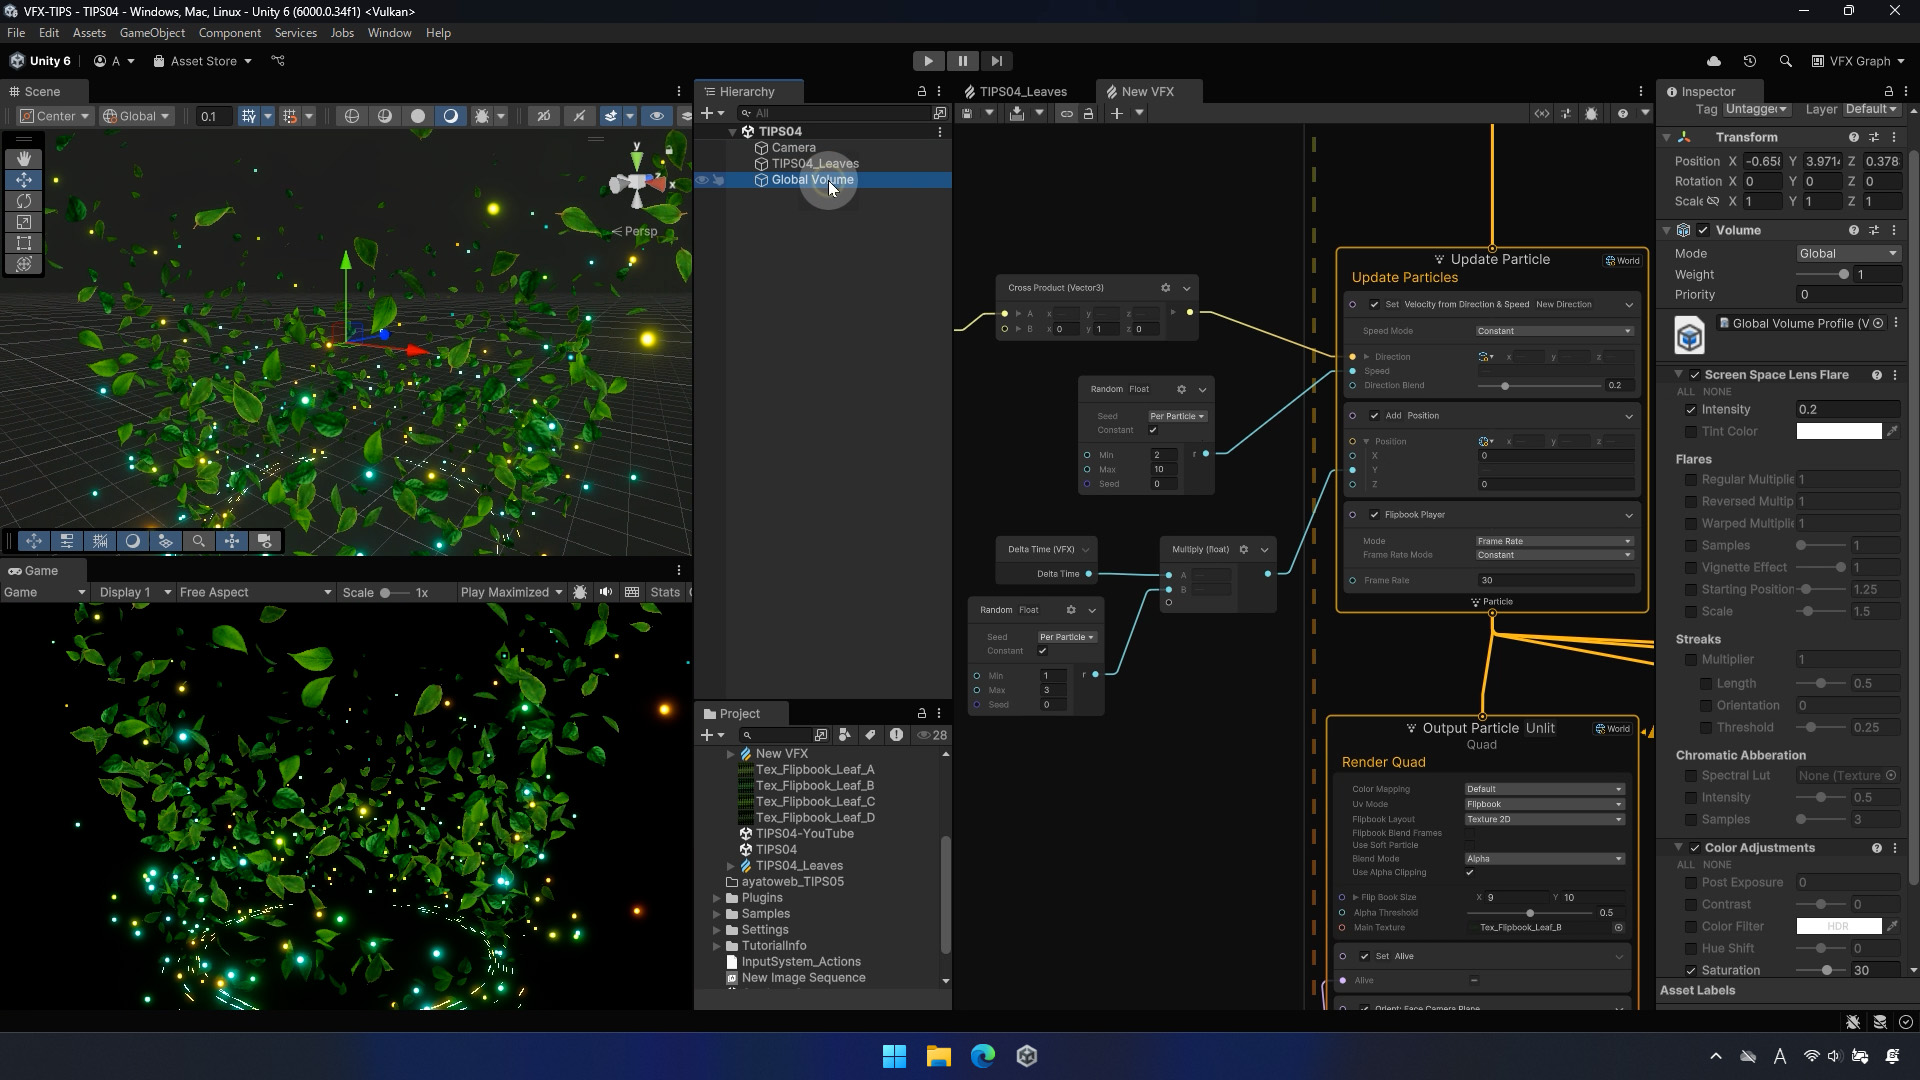Click the cloud services icon

coord(1713,61)
